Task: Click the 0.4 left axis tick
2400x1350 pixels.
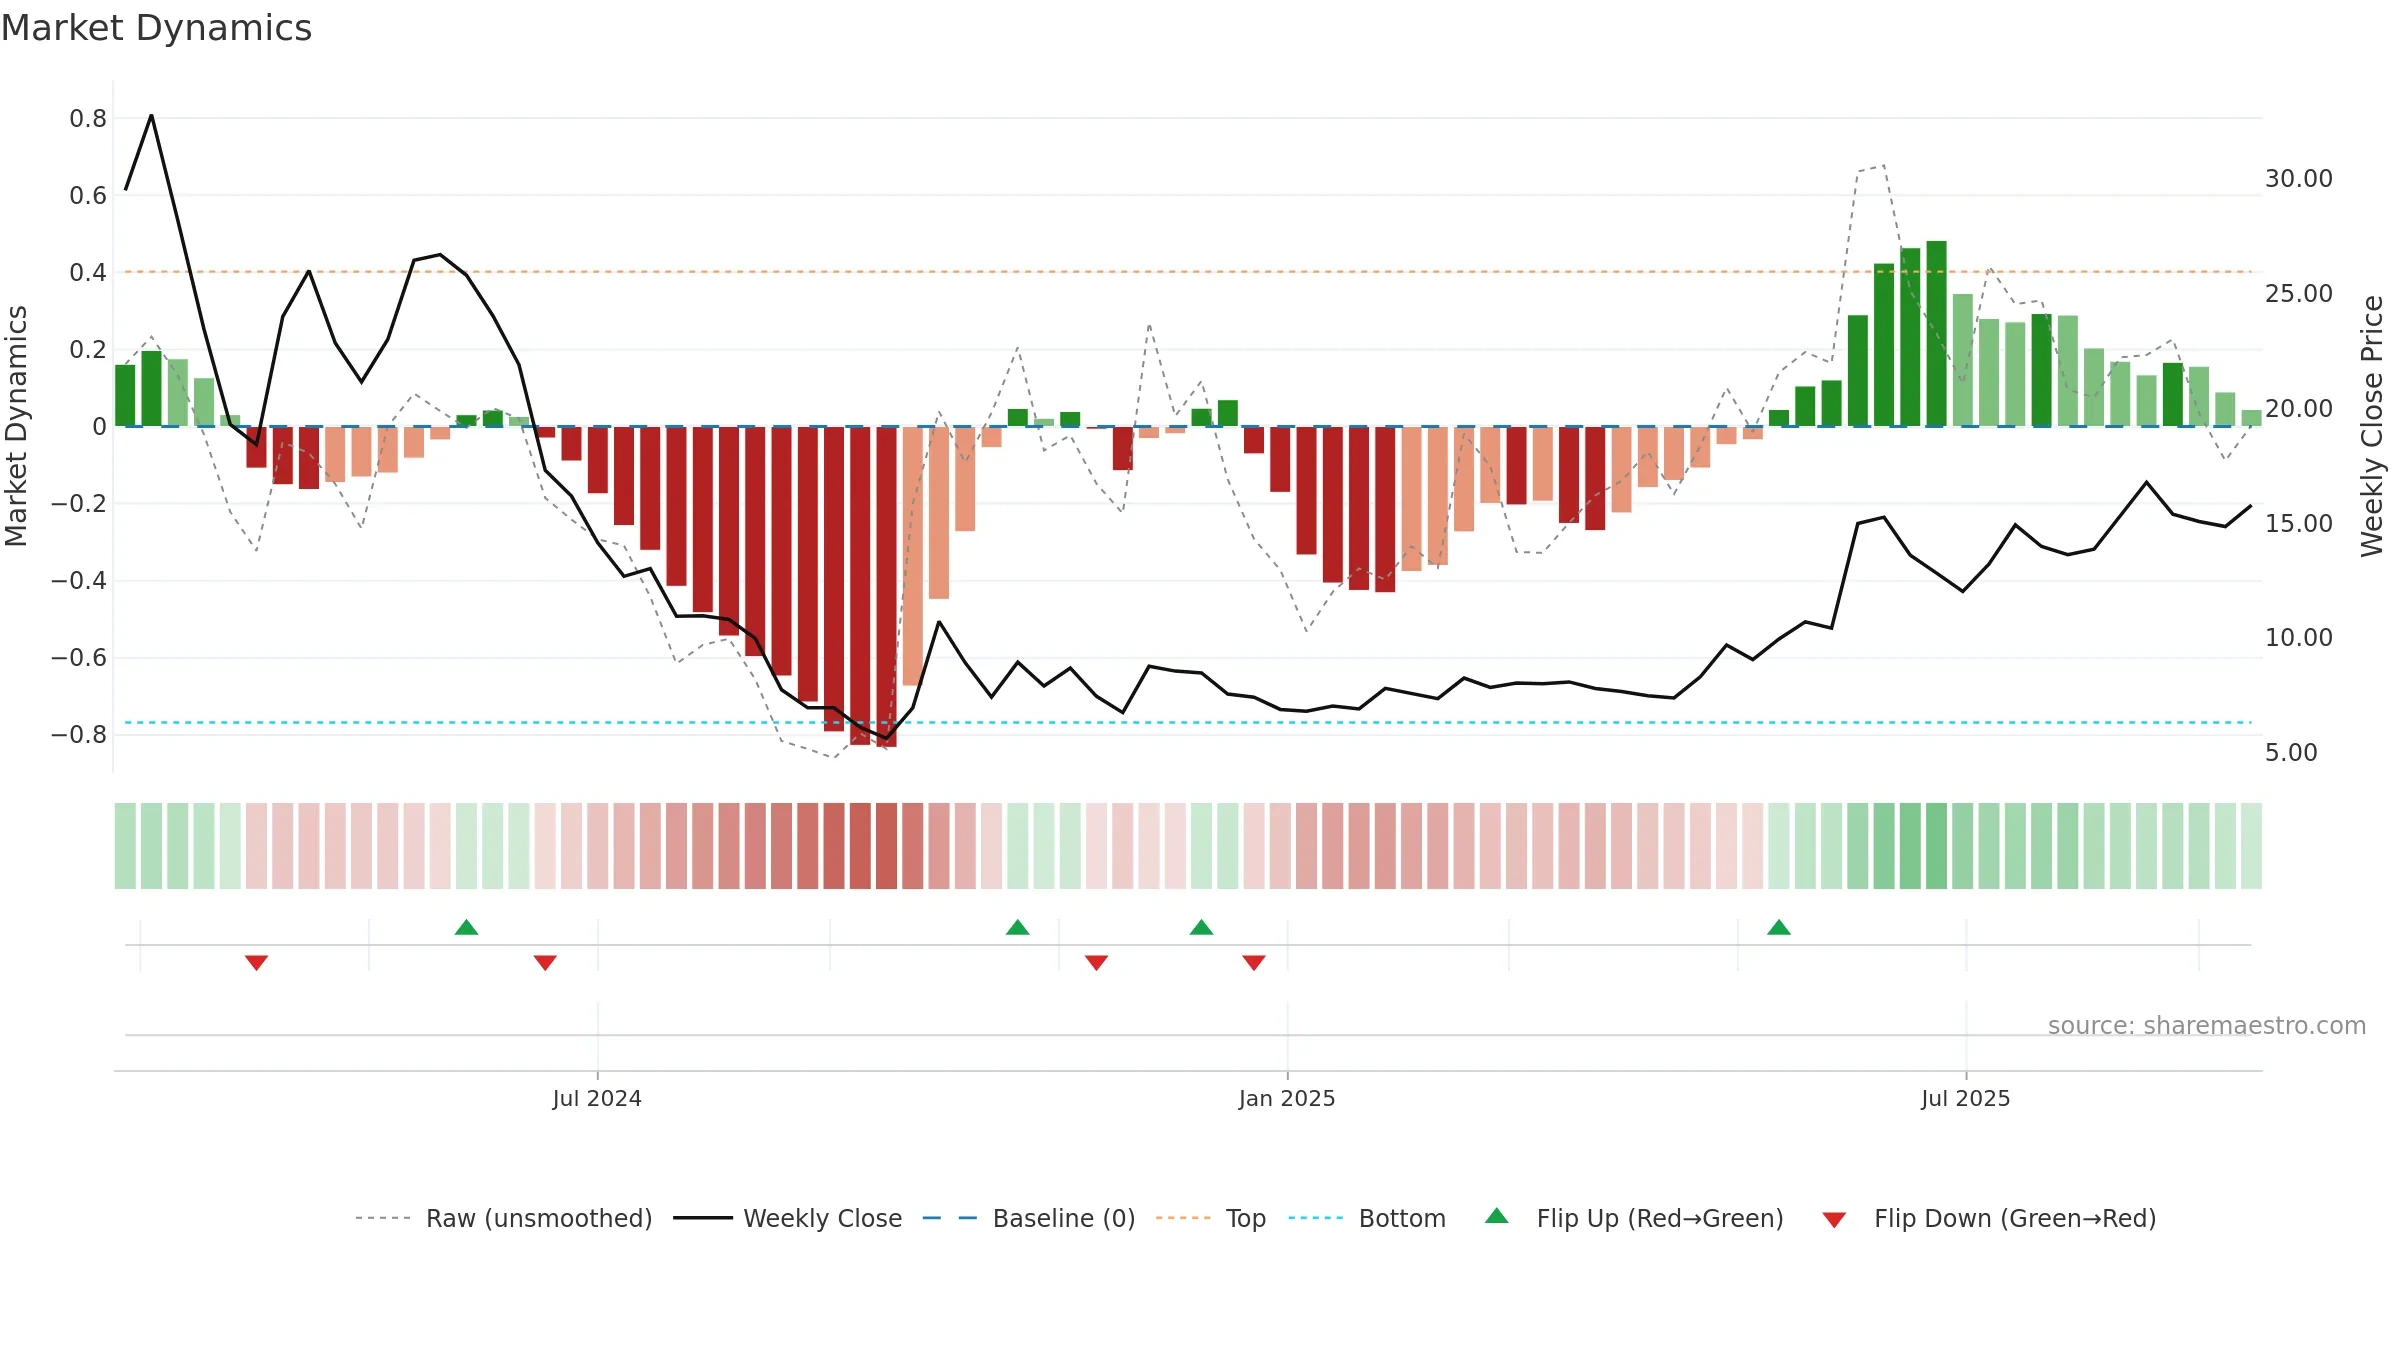Action: pos(87,272)
